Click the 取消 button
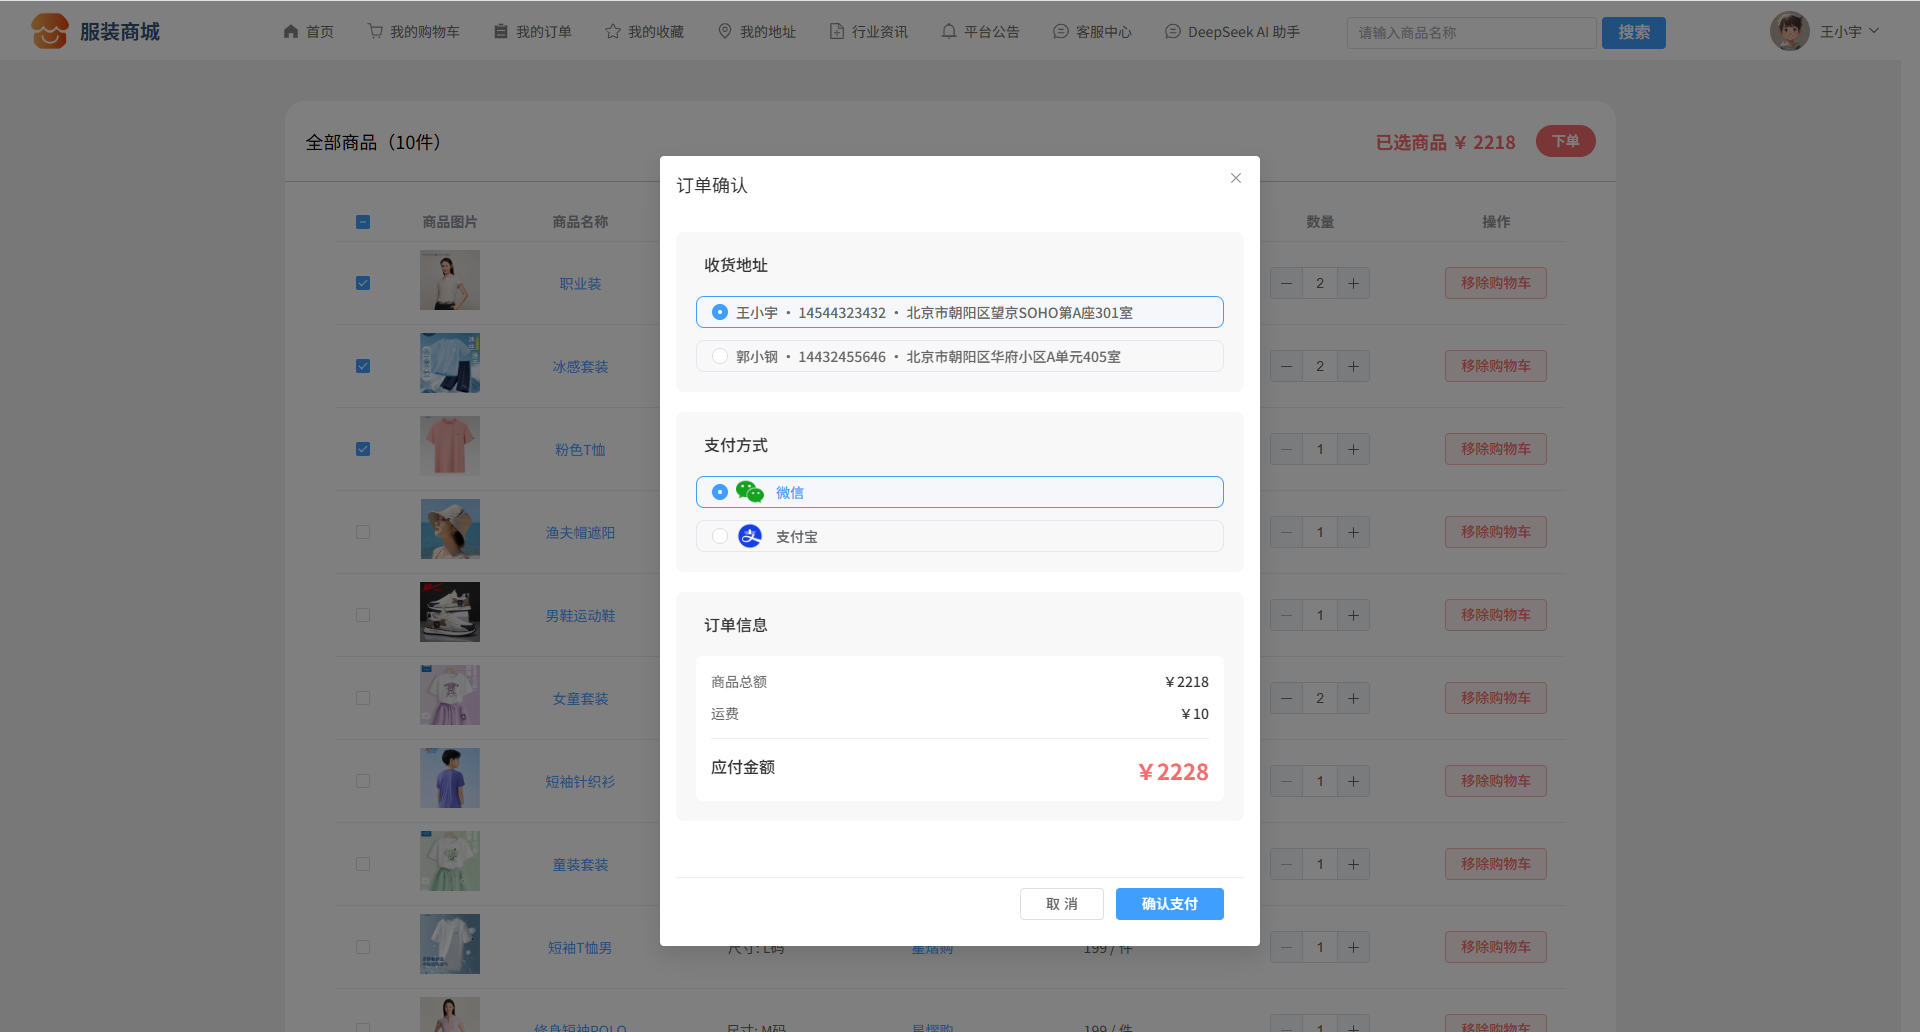1920x1032 pixels. (1061, 904)
